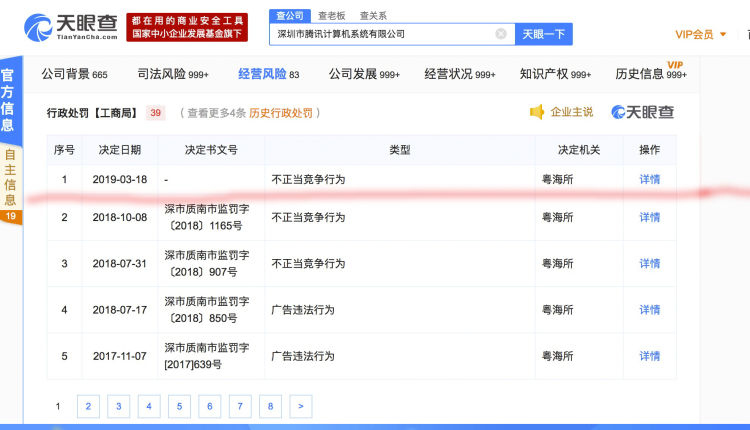Open the 历史信息 VIP tab
Image resolution: width=750 pixels, height=430 pixels.
(650, 74)
